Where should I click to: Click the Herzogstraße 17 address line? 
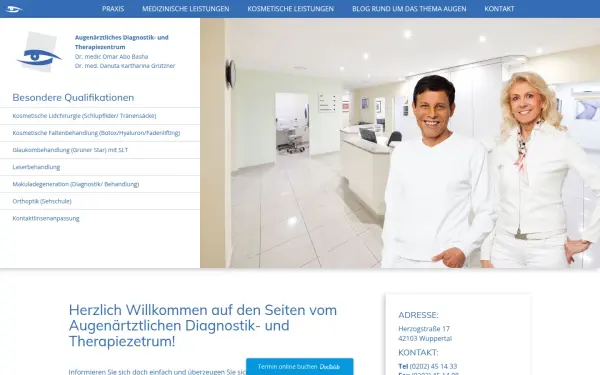coord(424,329)
